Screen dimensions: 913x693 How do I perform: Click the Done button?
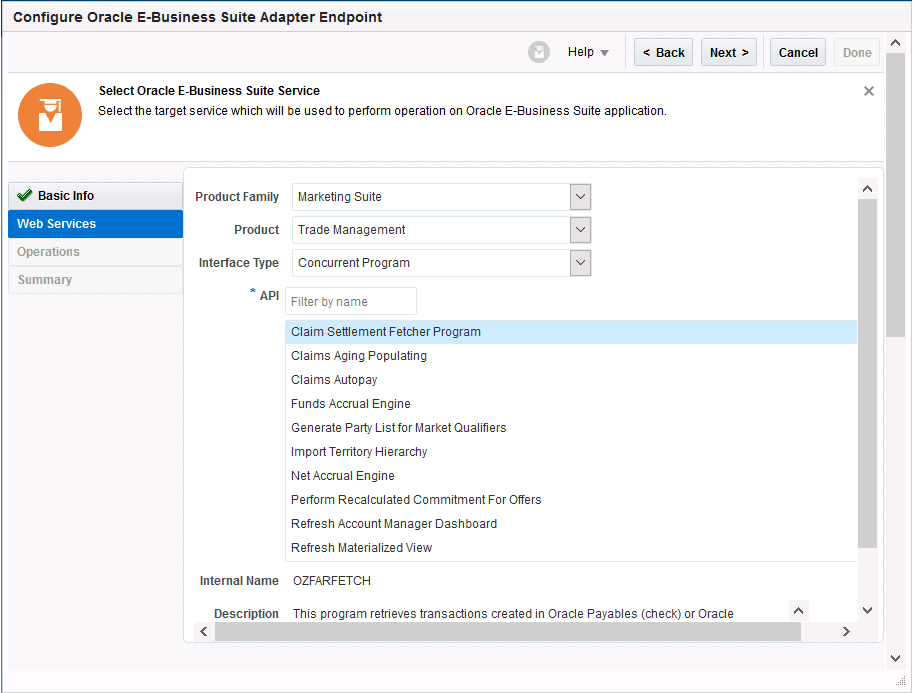pos(857,52)
